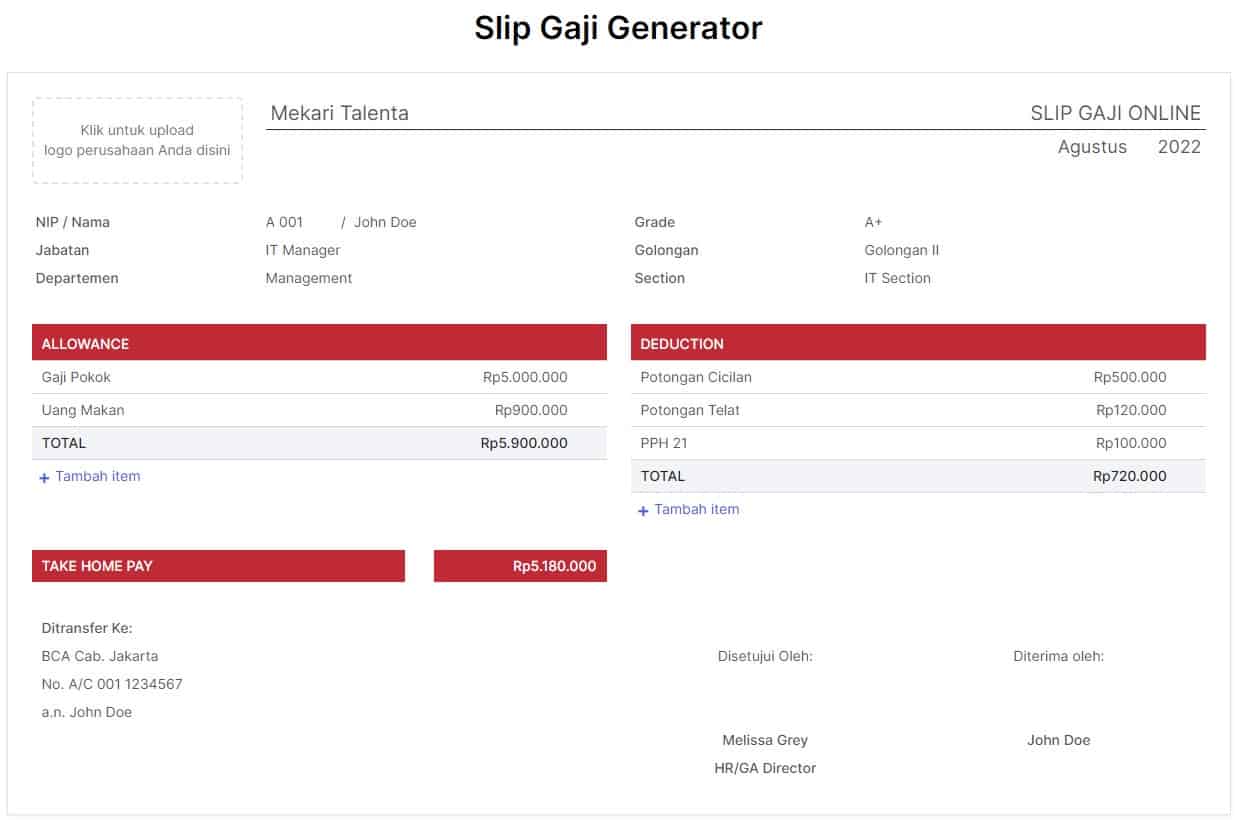Edit Gaji Pokok amount Rp5.000.000
The width and height of the screenshot is (1238, 820).
pos(525,377)
